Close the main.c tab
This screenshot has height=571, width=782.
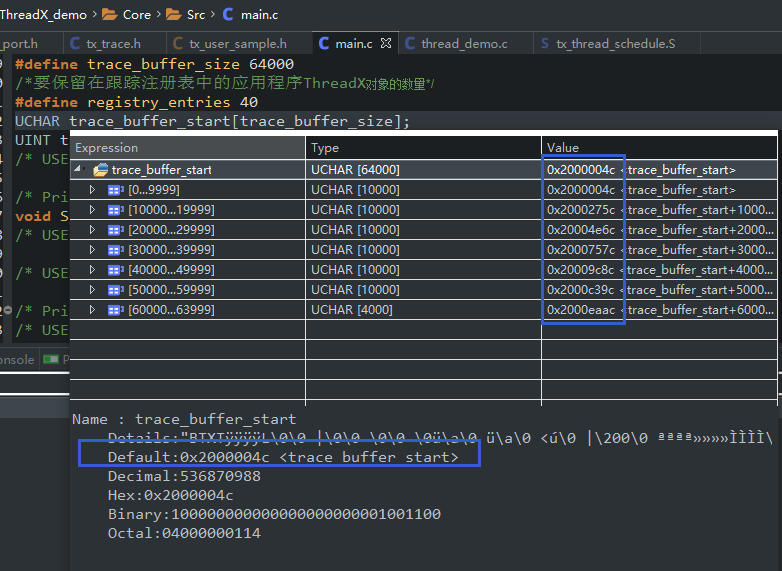coord(386,43)
